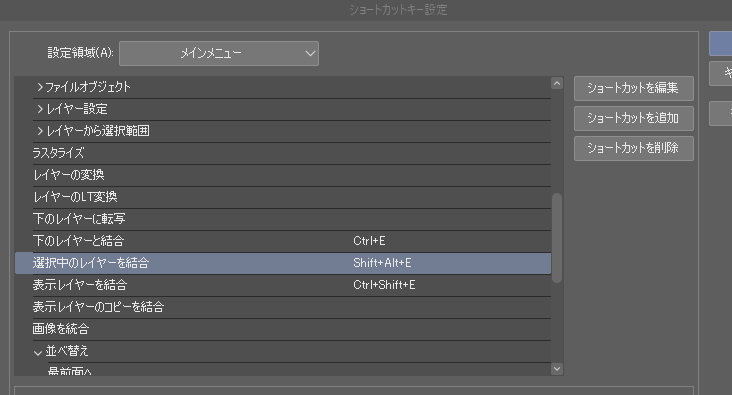Expand the ファイルオブジェクト tree item
This screenshot has height=395, width=732.
40,87
